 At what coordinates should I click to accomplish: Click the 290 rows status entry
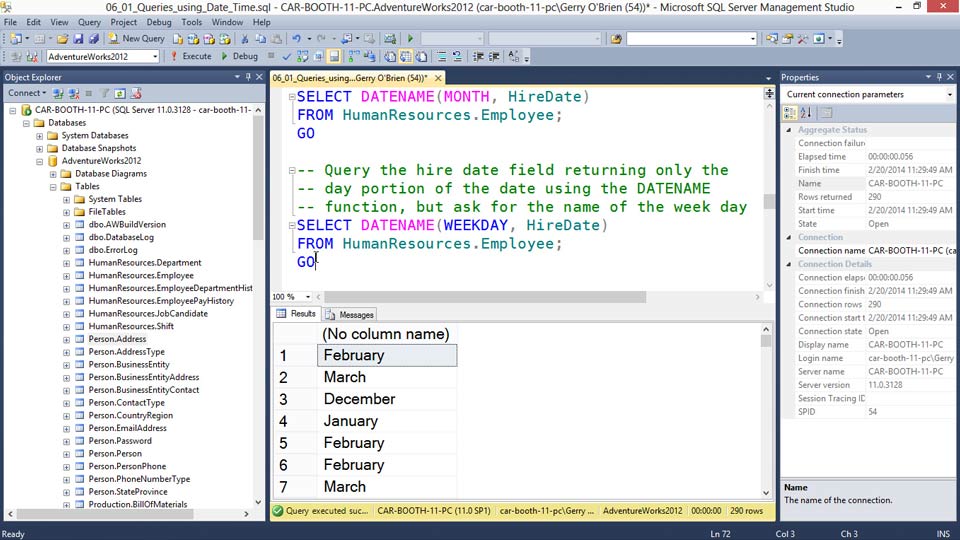click(746, 511)
